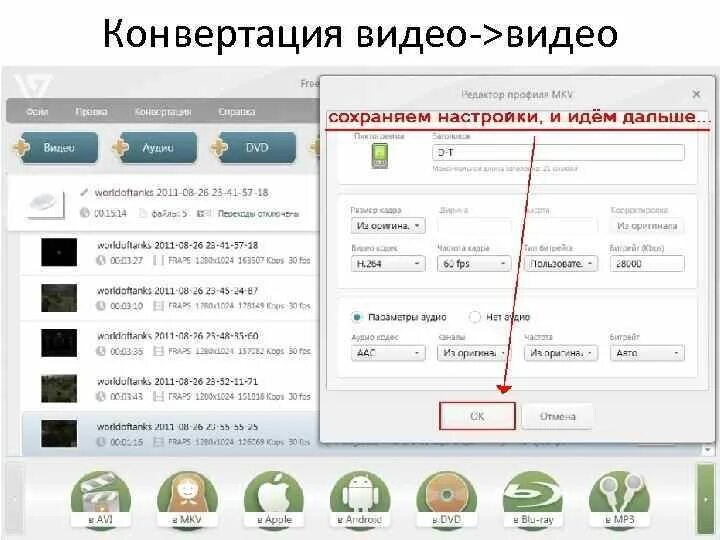Screen dimensions: 720x540
Task: Select file worldoftanks 2011-08-26 23-45-24-87
Action: pyautogui.click(x=177, y=291)
